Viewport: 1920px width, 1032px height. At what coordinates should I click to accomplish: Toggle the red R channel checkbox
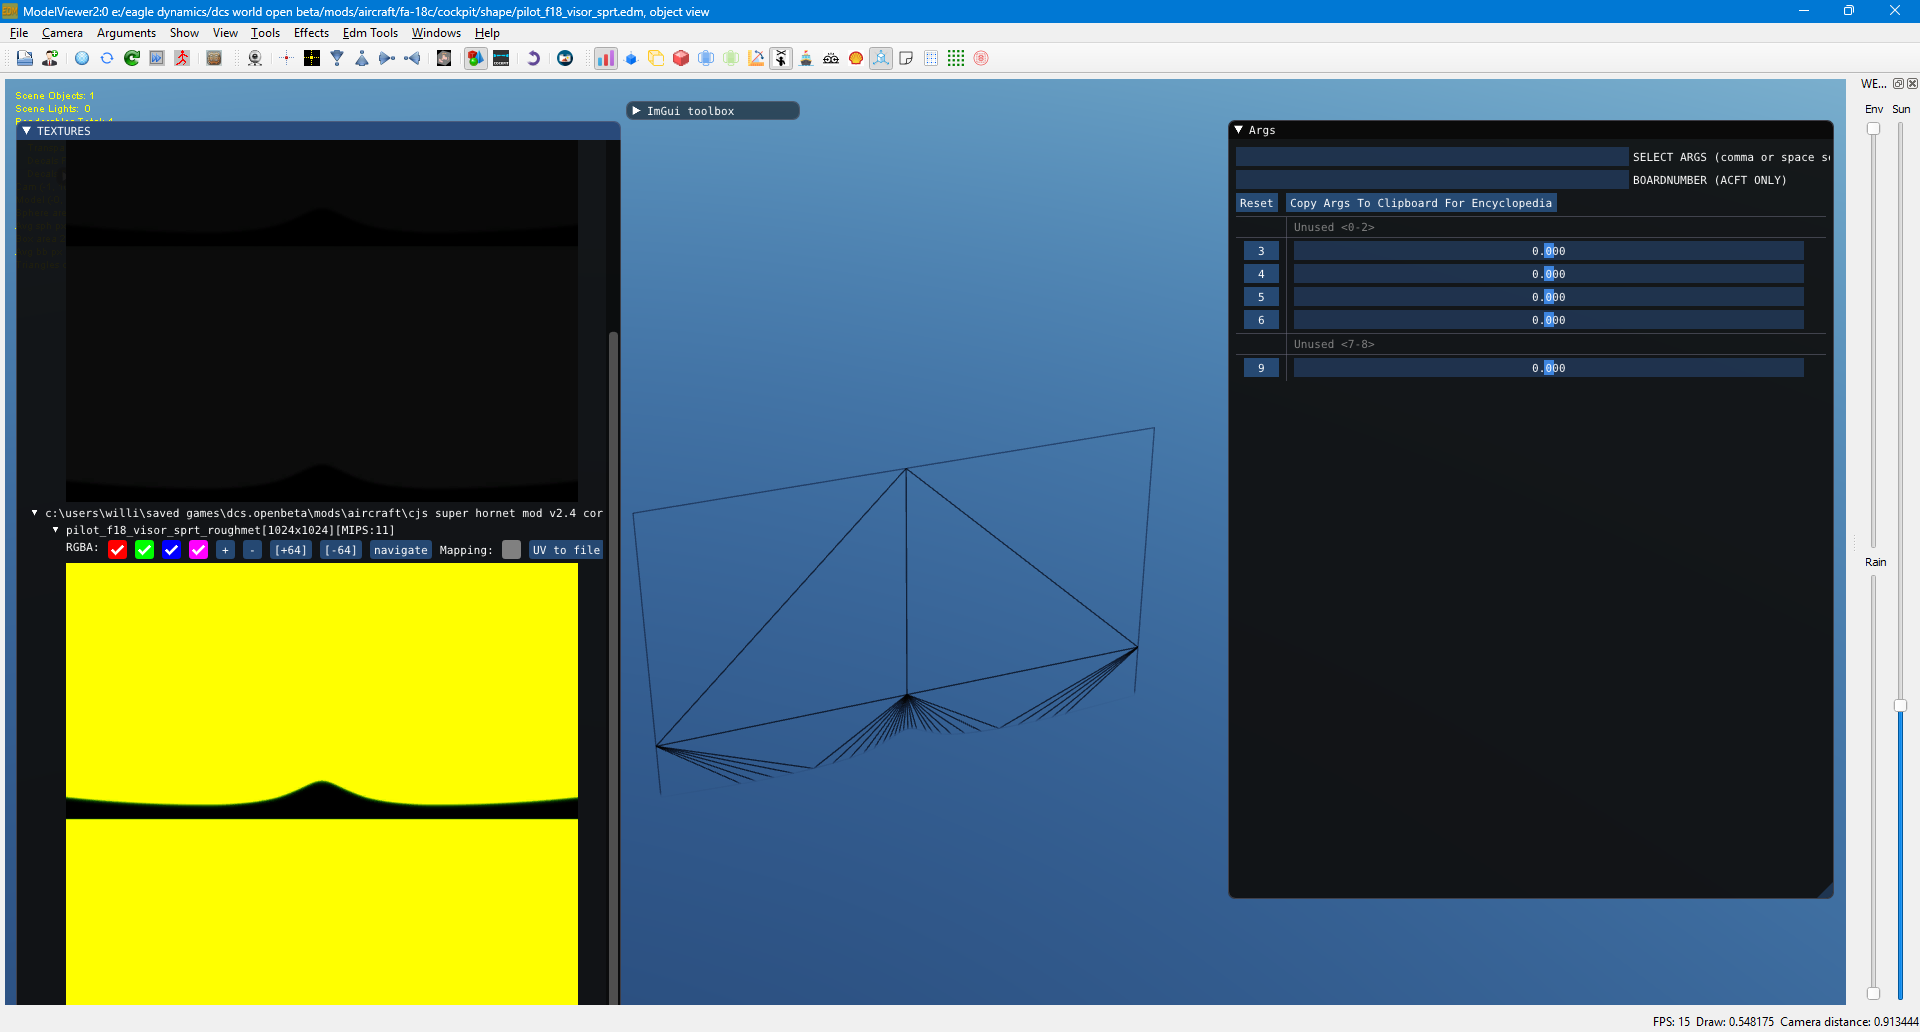(x=118, y=550)
